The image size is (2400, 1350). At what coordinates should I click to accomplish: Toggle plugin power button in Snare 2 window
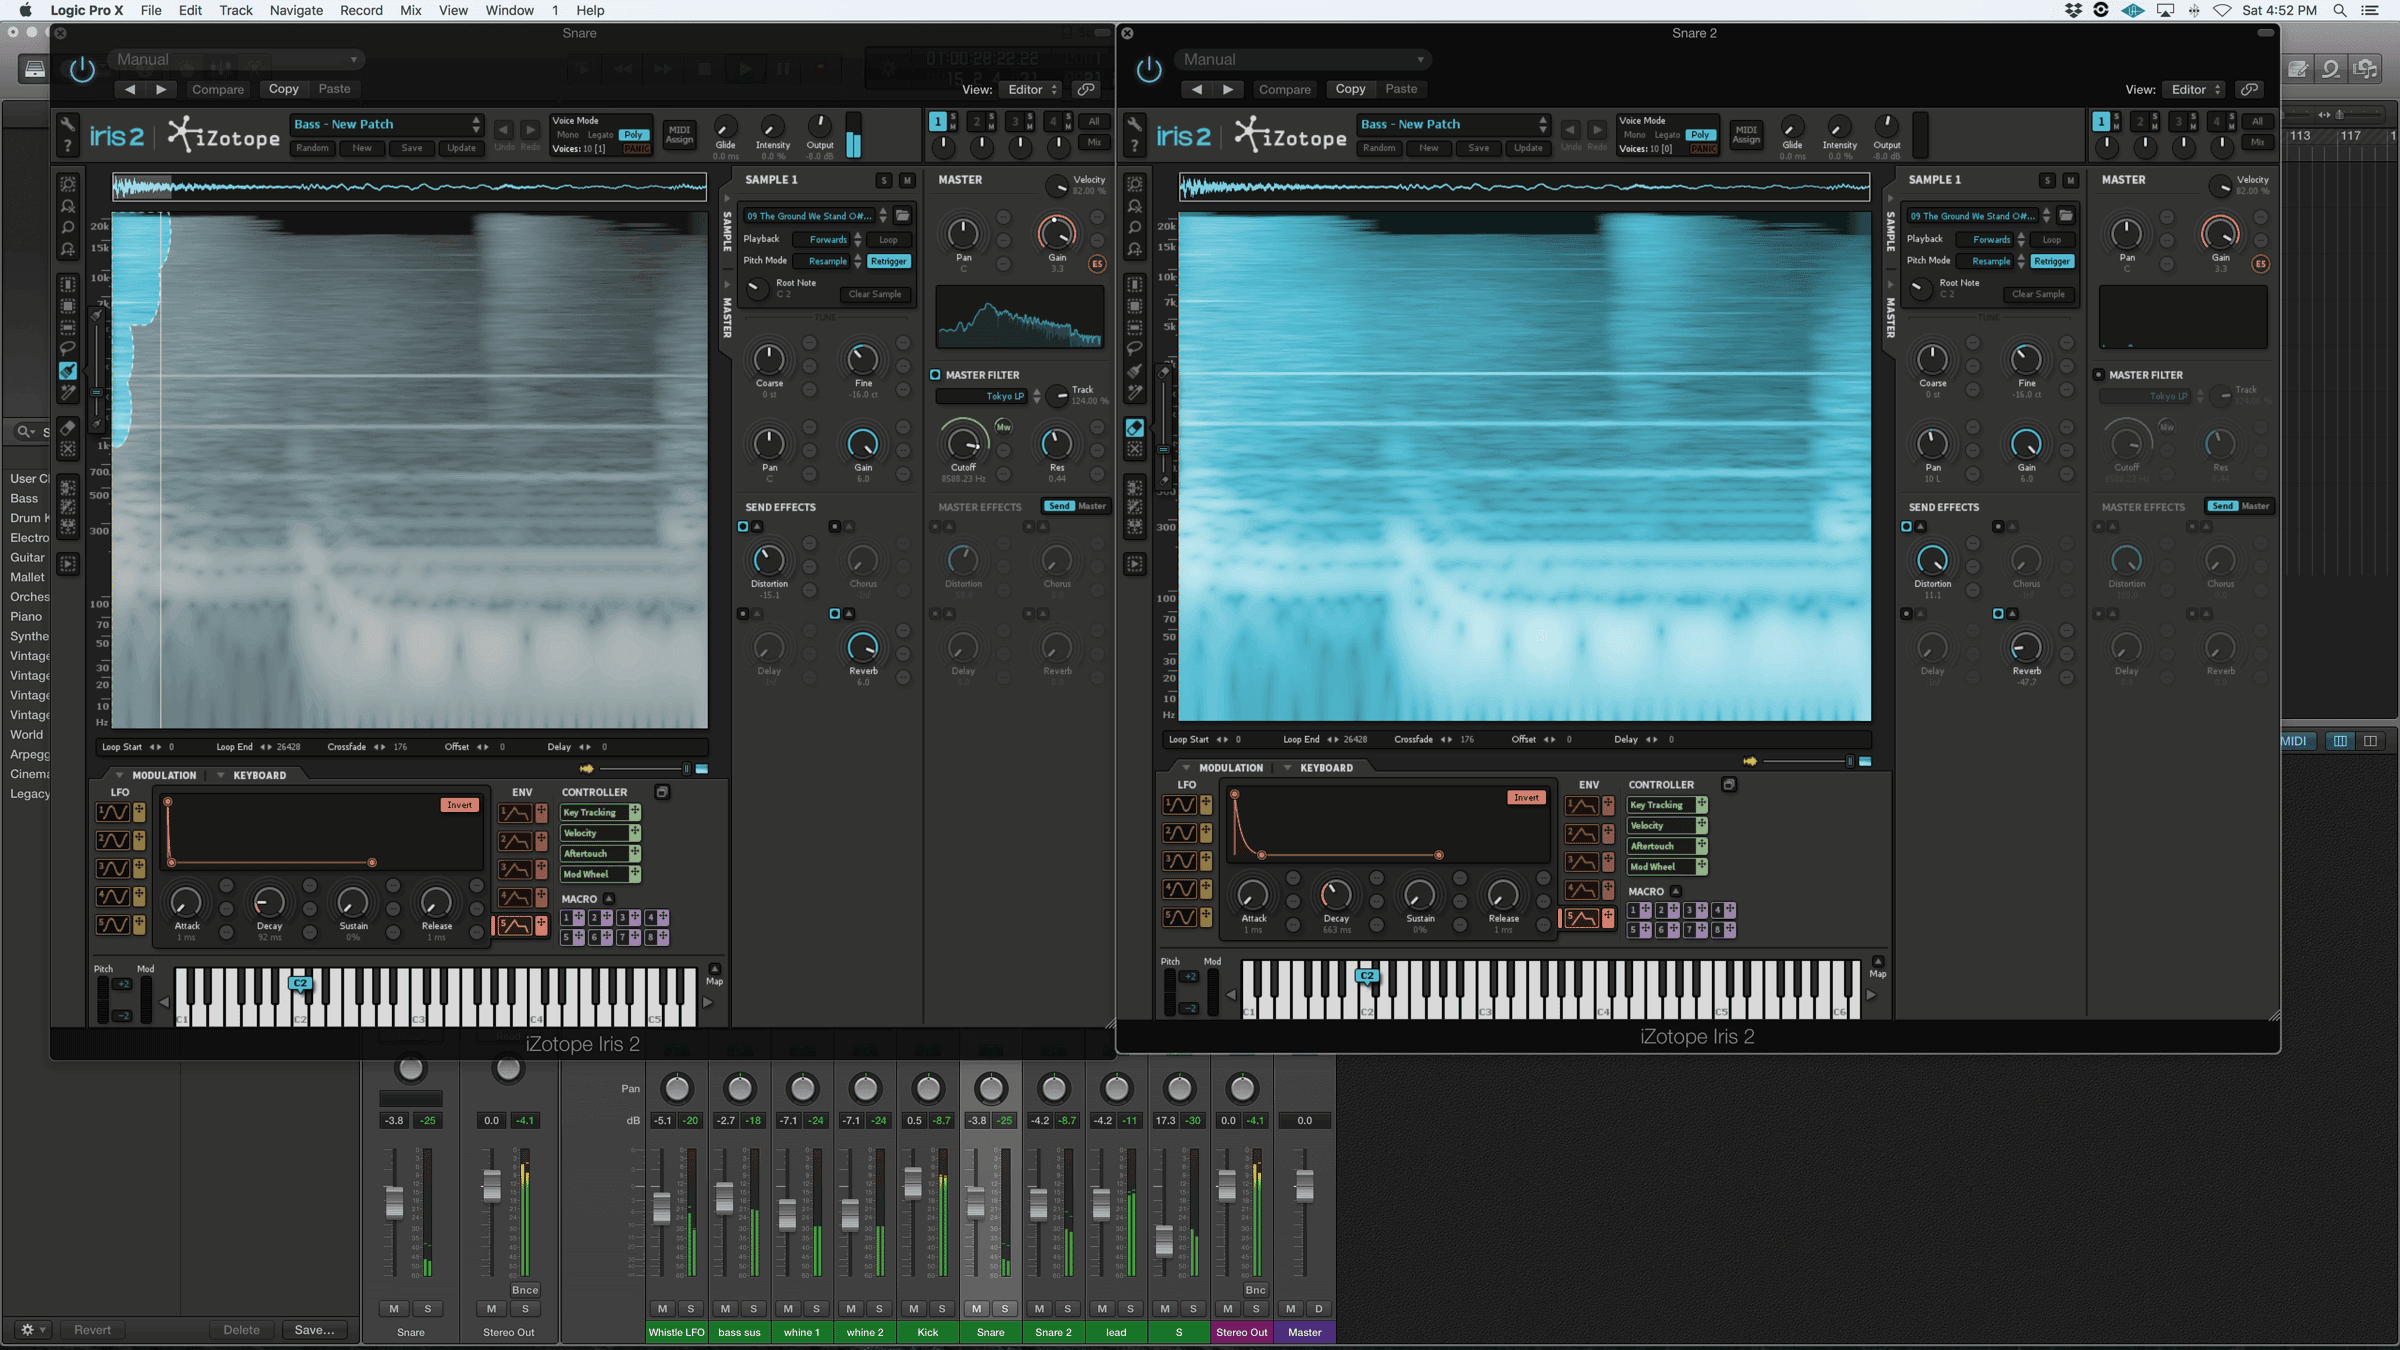click(x=1149, y=70)
